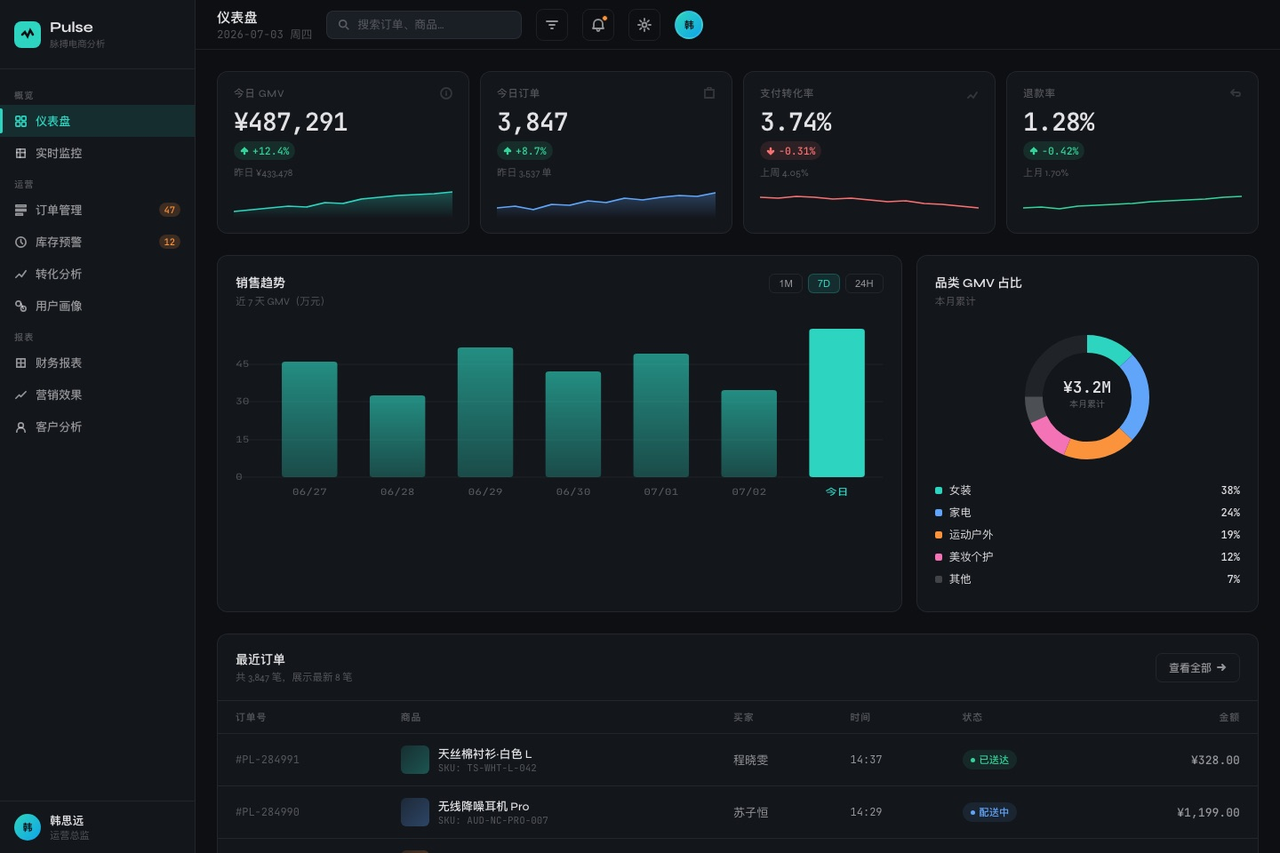Focus the 搜索订单、商品 search field
The width and height of the screenshot is (1280, 853).
point(424,25)
